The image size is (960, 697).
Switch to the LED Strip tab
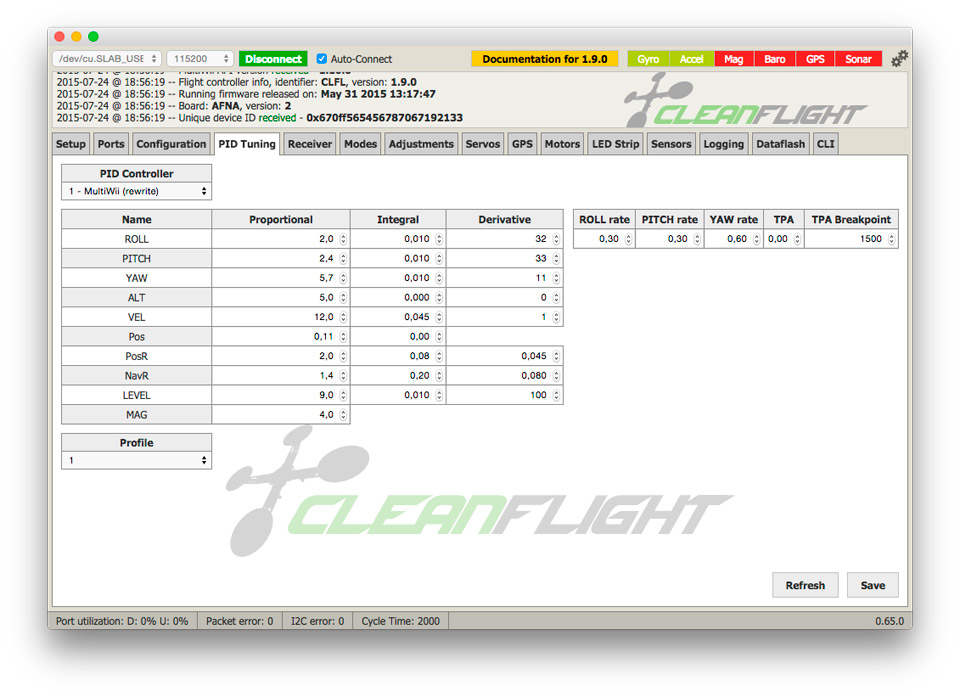(x=615, y=144)
